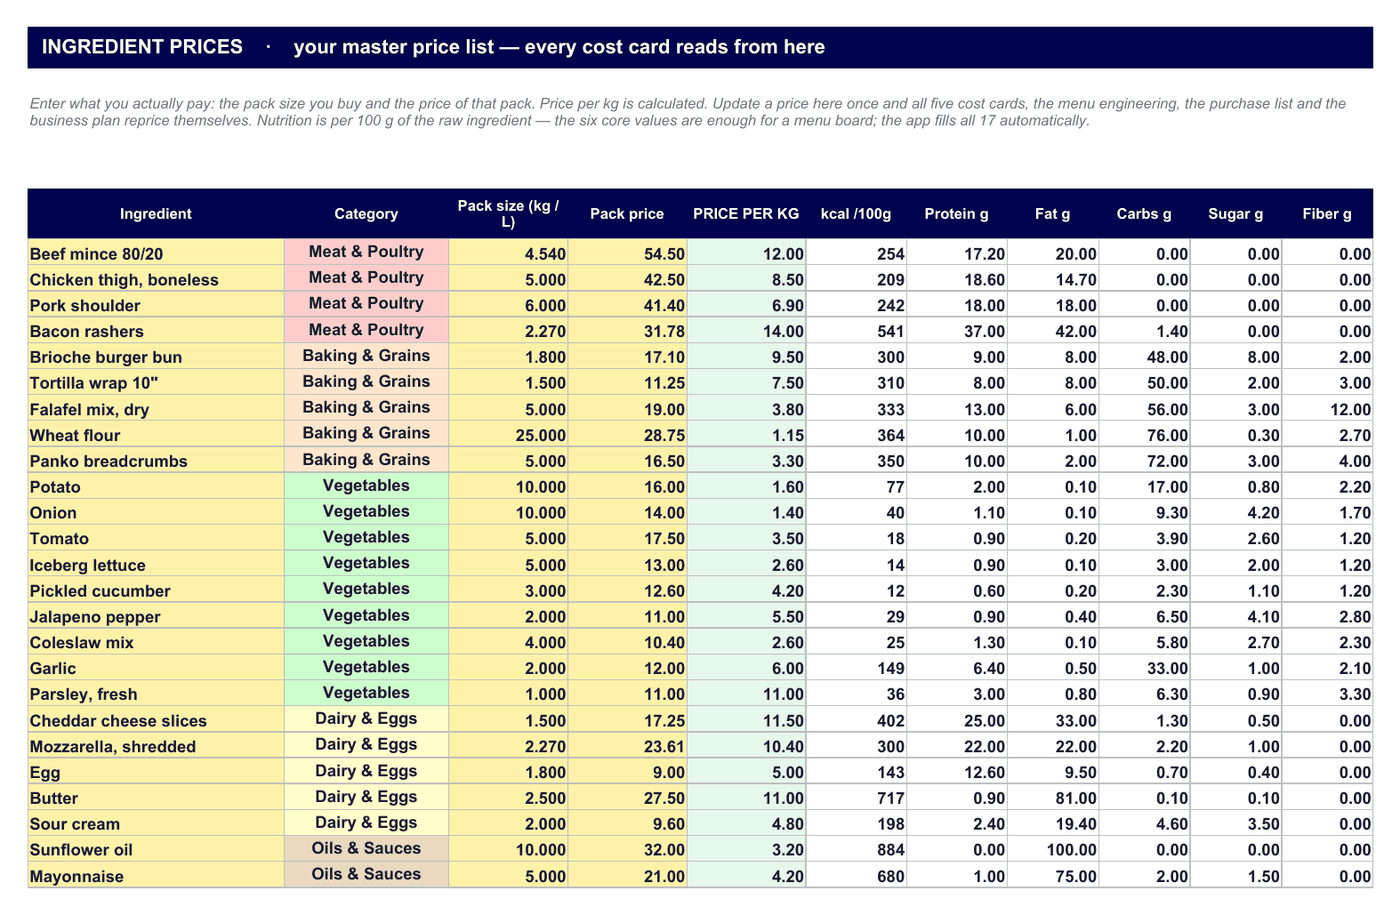Select the Ingredient column header
The width and height of the screenshot is (1400, 915).
click(156, 214)
